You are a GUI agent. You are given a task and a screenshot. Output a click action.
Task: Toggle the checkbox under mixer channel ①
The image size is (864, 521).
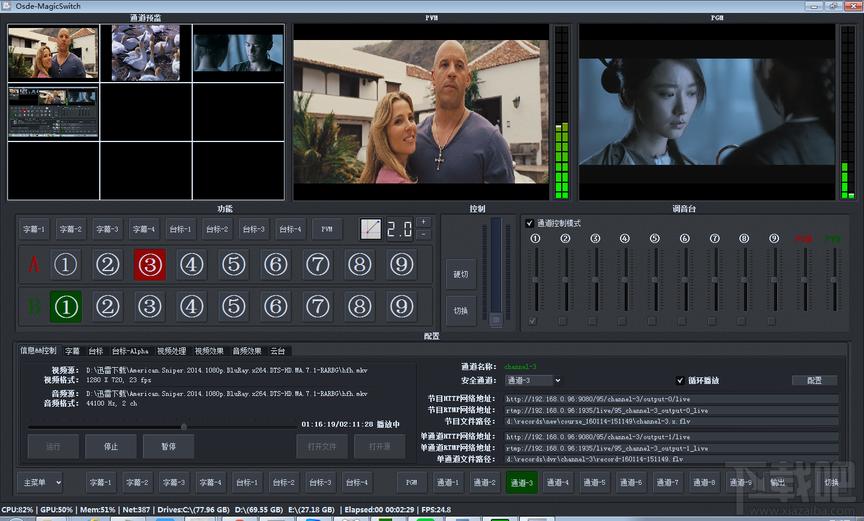tap(532, 321)
